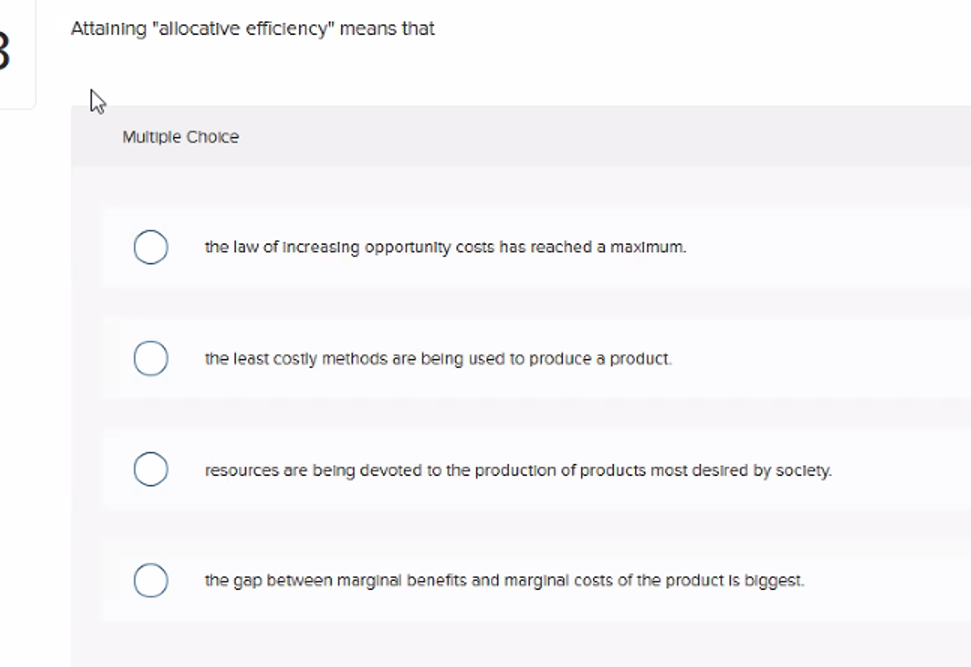Select the last radio button about marginal benefits
The image size is (971, 667).
coord(151,579)
